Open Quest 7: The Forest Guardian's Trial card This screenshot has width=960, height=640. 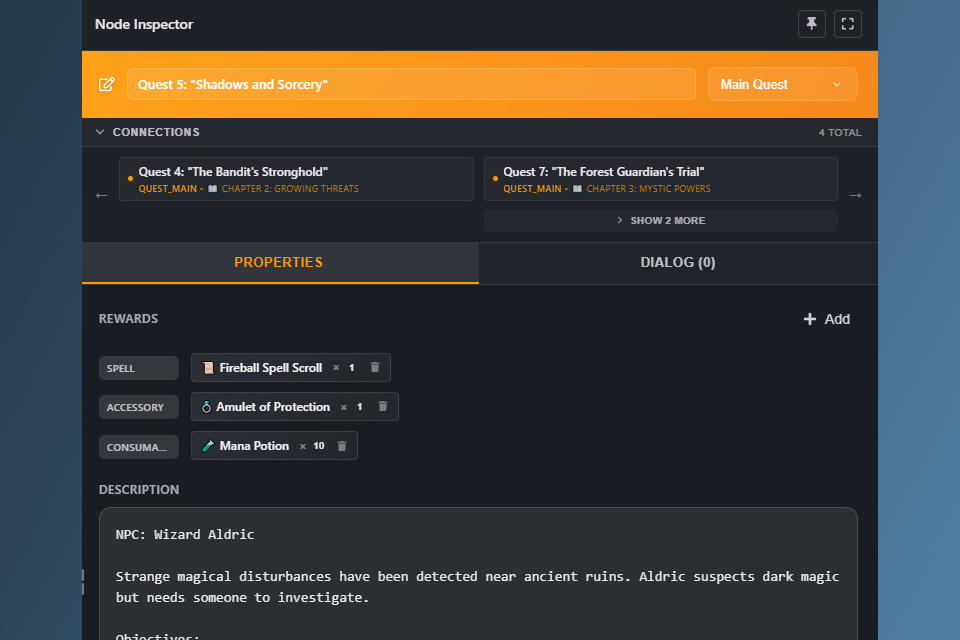tap(660, 178)
